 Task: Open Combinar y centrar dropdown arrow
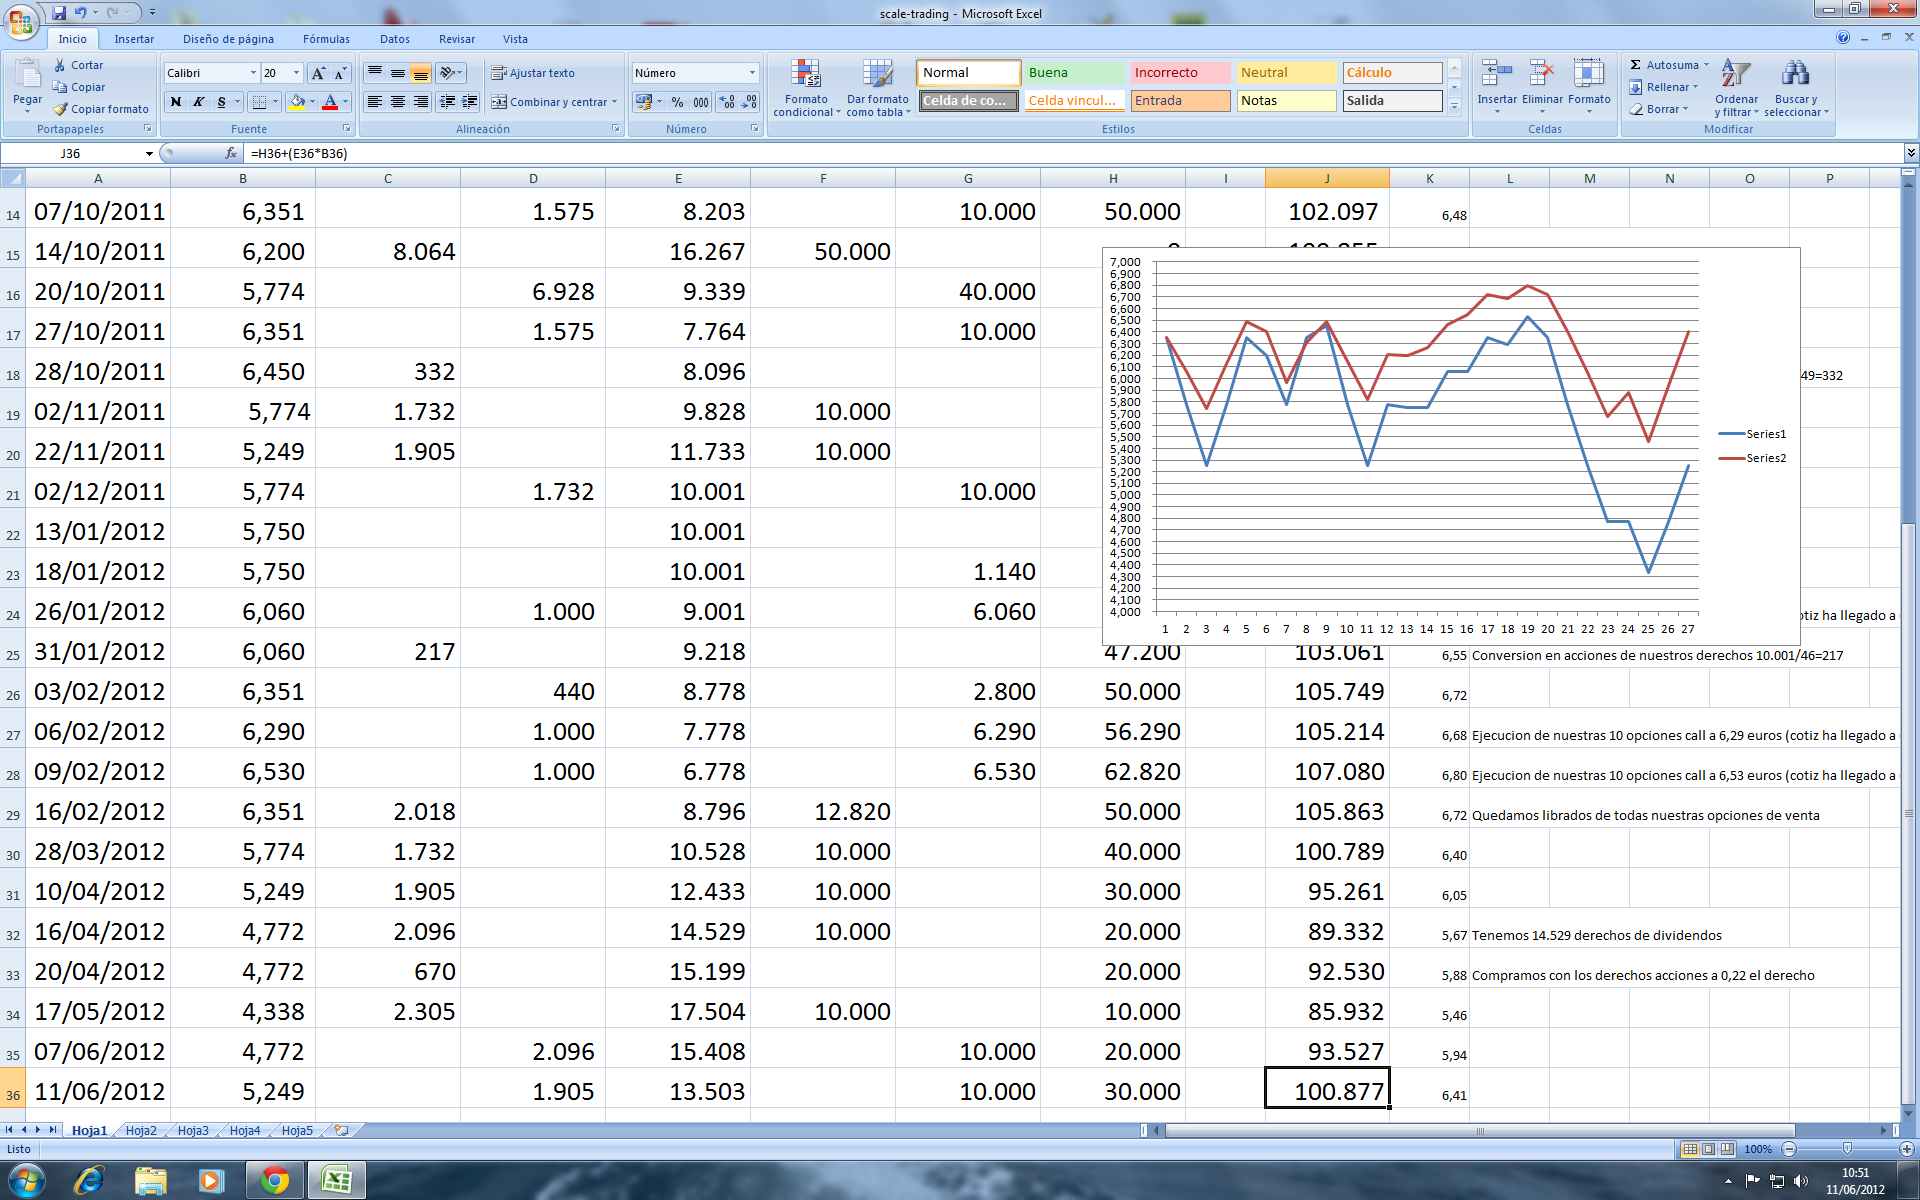coord(614,102)
